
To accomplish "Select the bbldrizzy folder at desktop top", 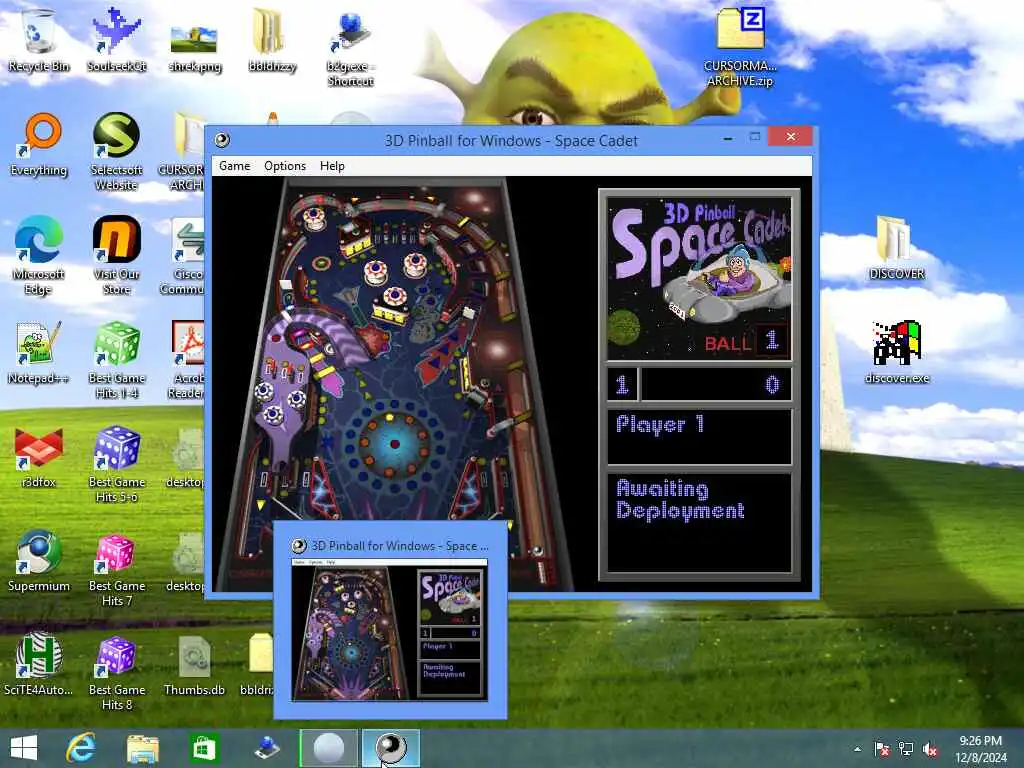I will 272,40.
